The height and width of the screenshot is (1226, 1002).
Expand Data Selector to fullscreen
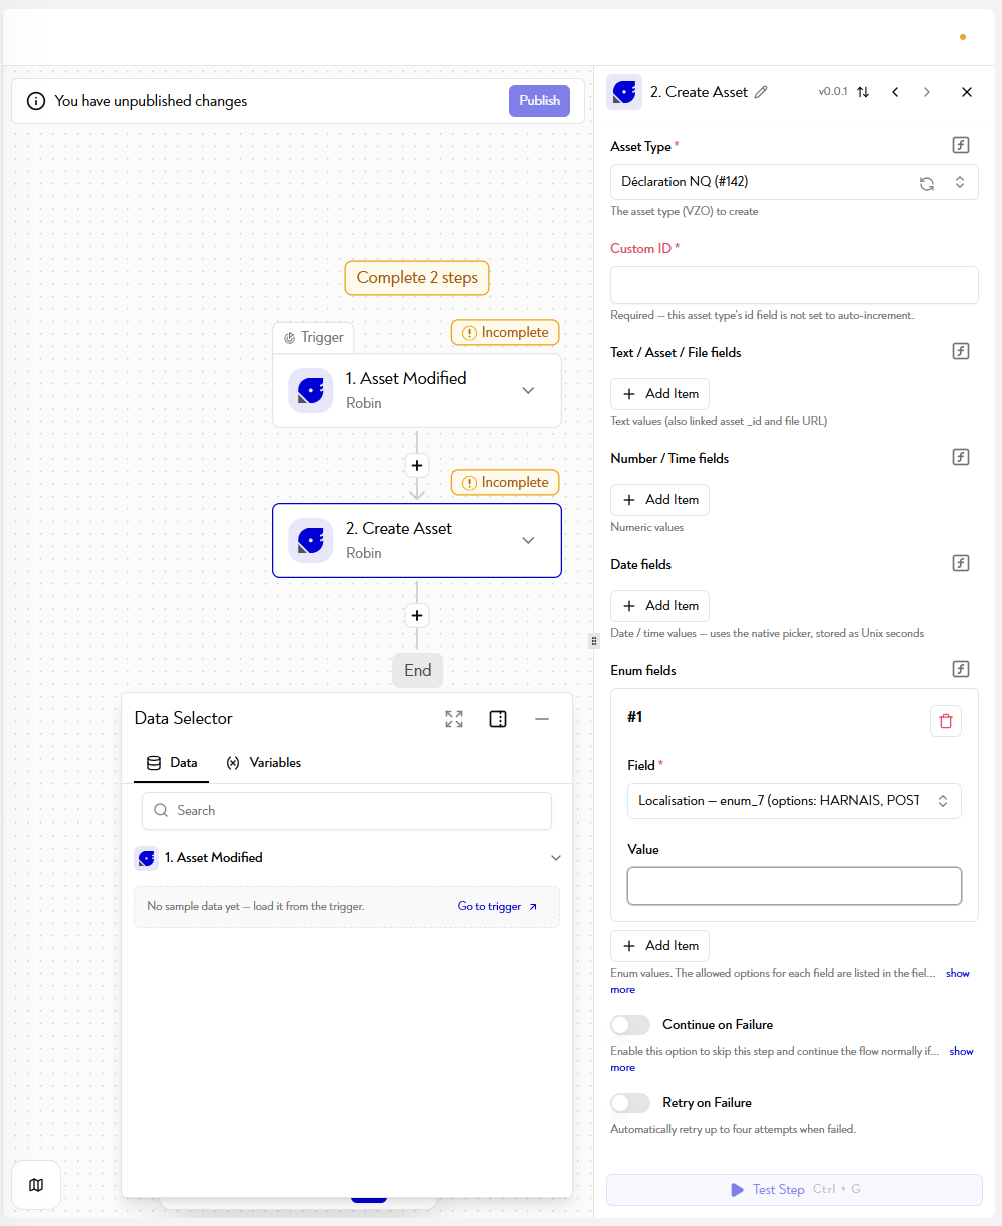point(454,719)
